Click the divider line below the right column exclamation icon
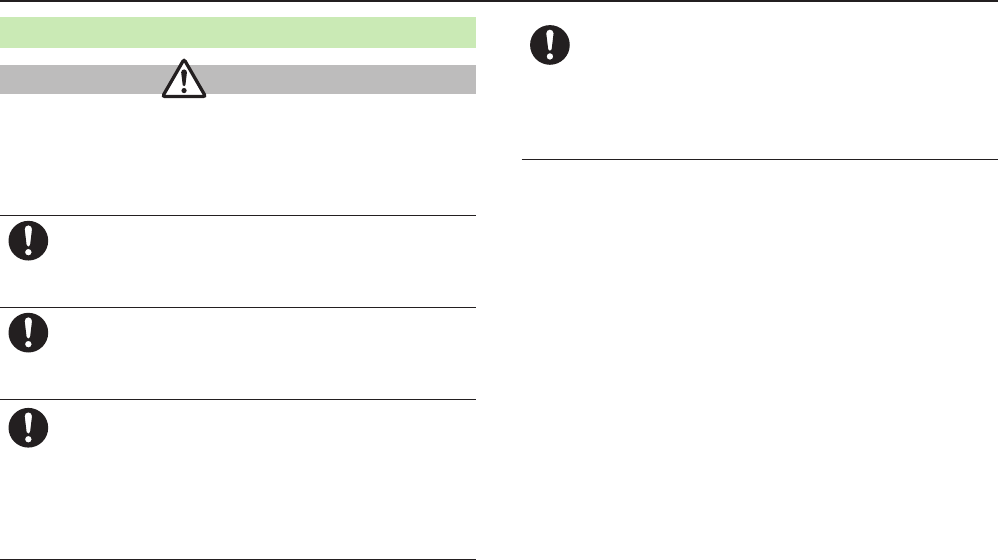 point(760,158)
